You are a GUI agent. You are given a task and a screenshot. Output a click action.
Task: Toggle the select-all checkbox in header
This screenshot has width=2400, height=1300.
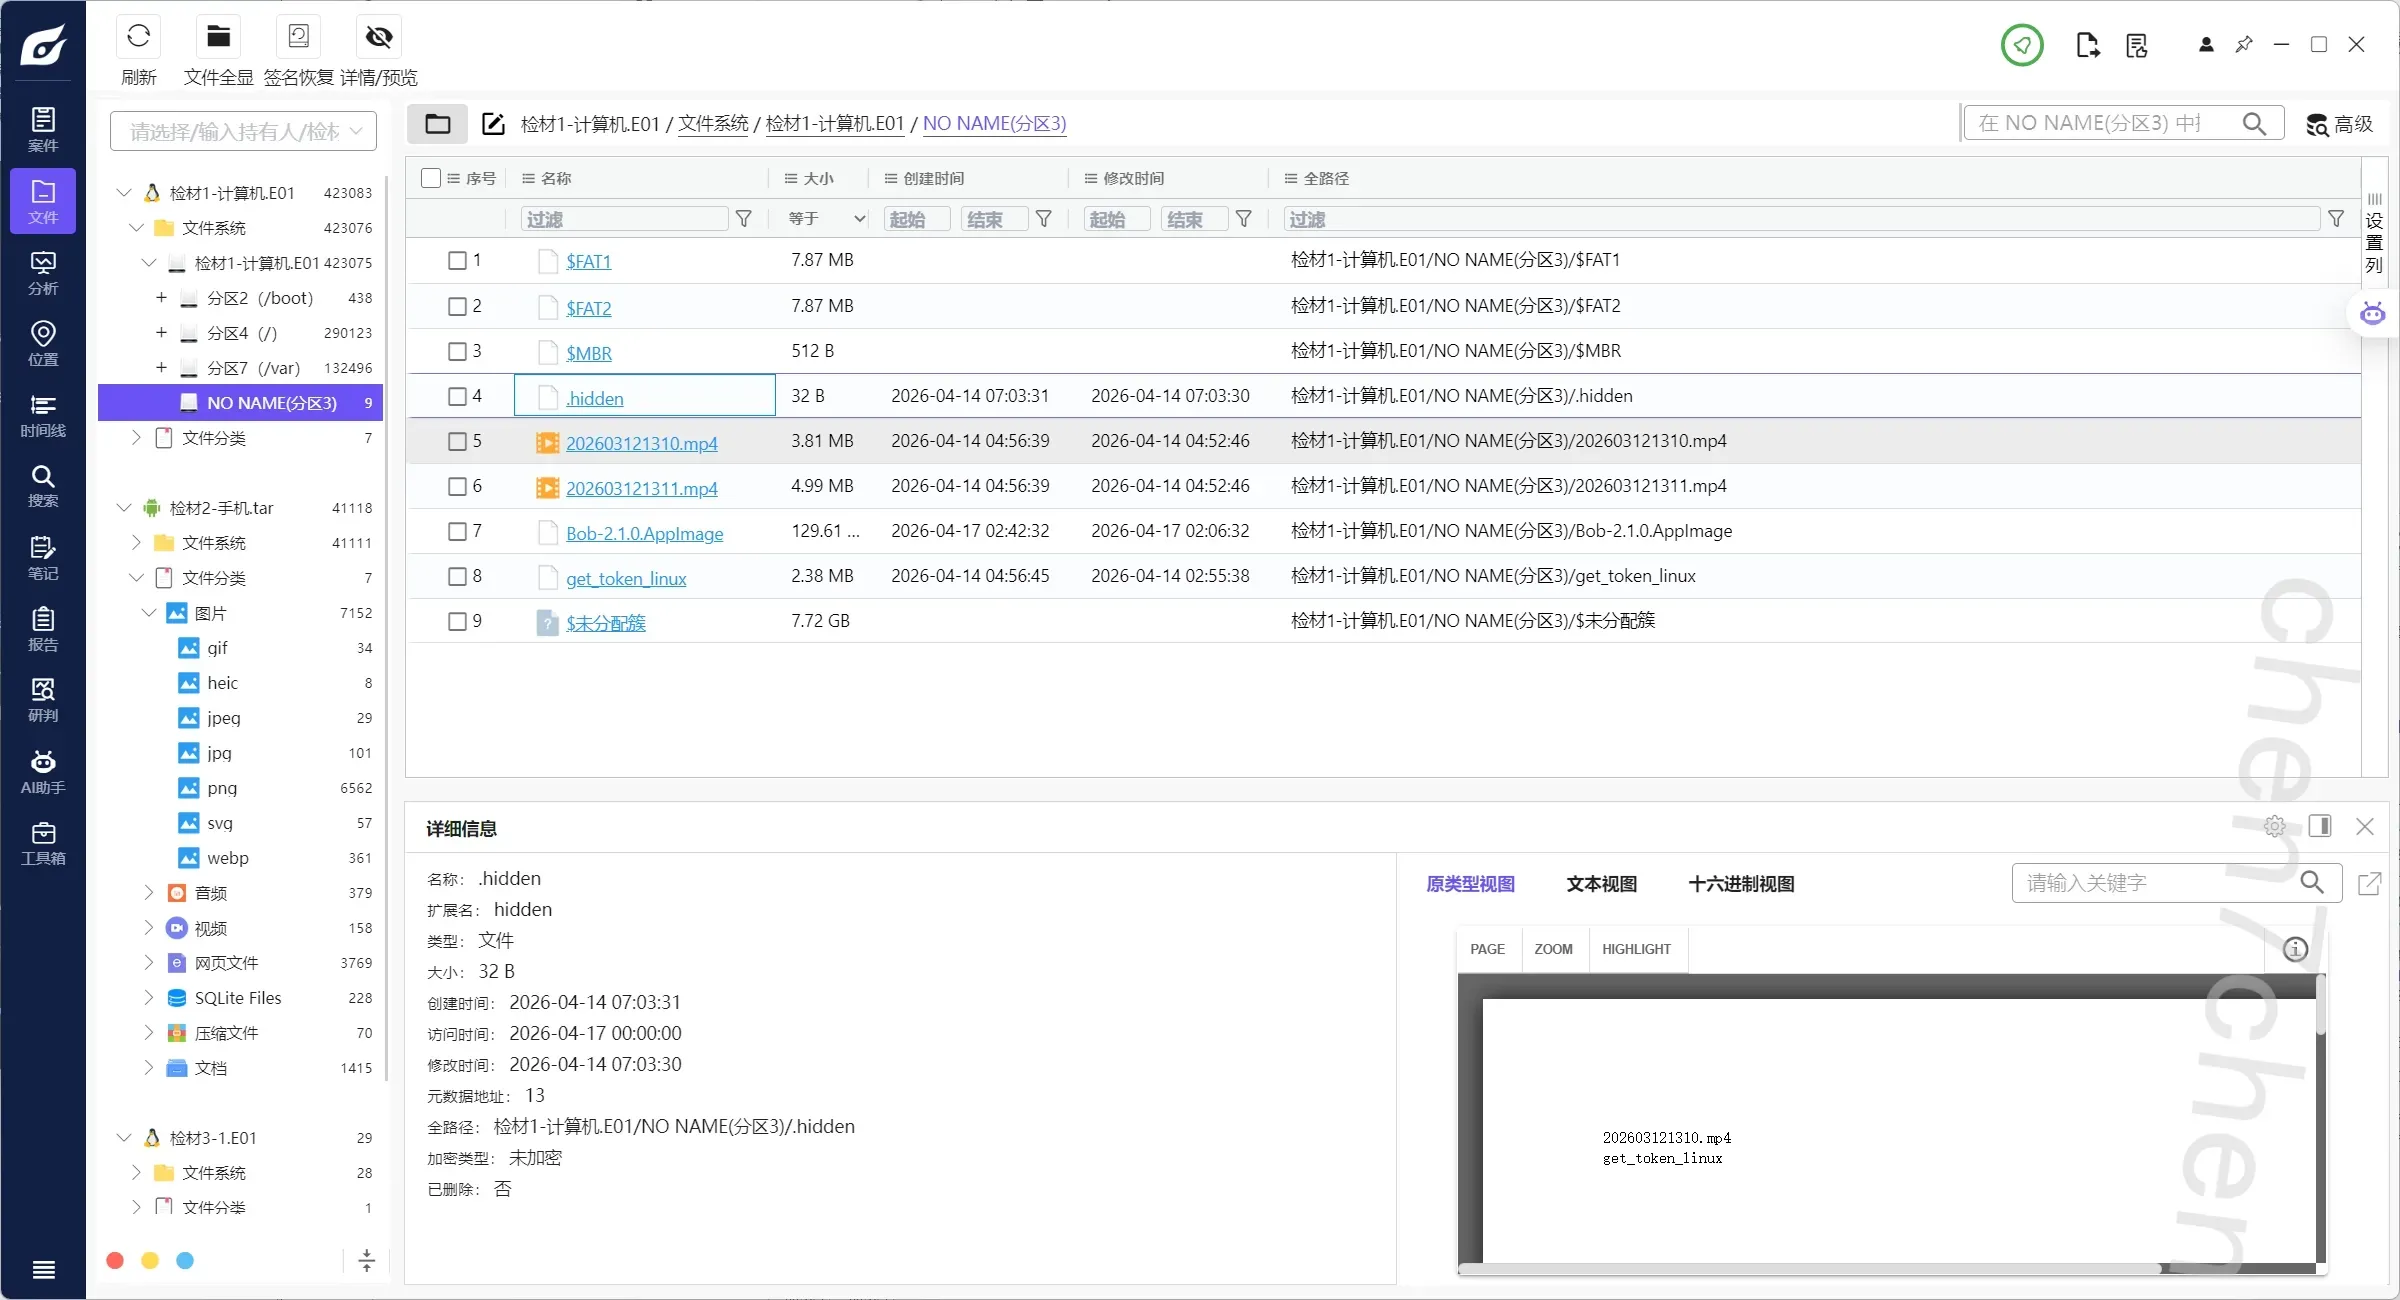click(x=431, y=178)
